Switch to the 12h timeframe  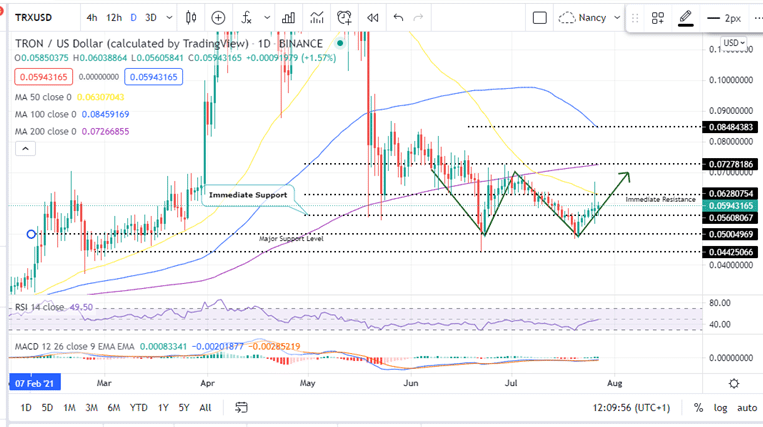click(x=114, y=18)
